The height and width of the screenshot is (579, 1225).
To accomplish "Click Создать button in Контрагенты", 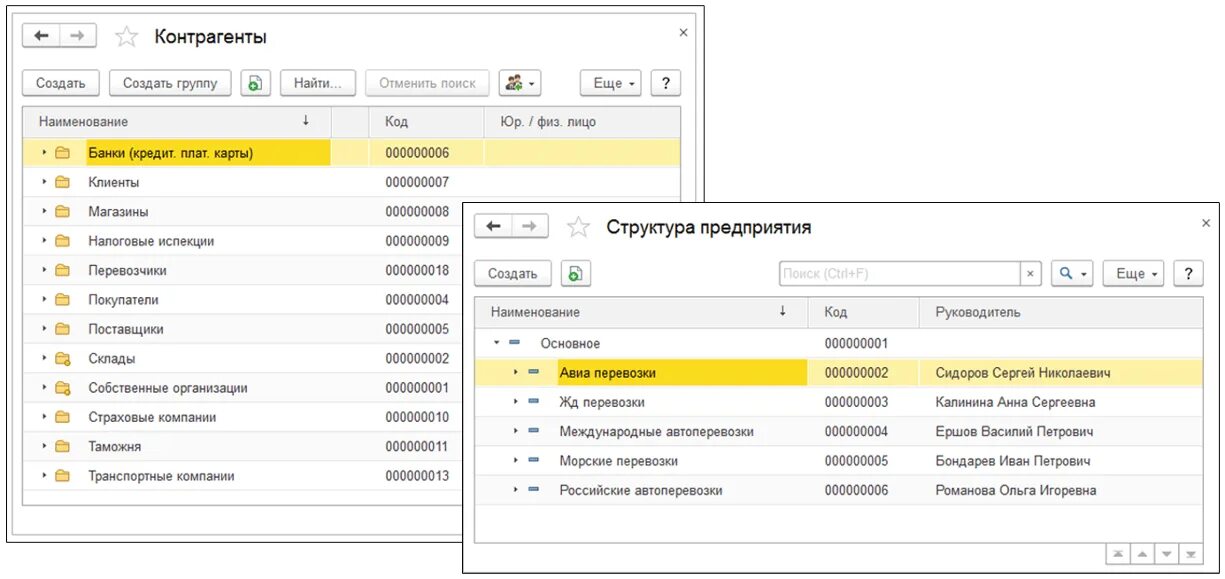I will click(61, 83).
